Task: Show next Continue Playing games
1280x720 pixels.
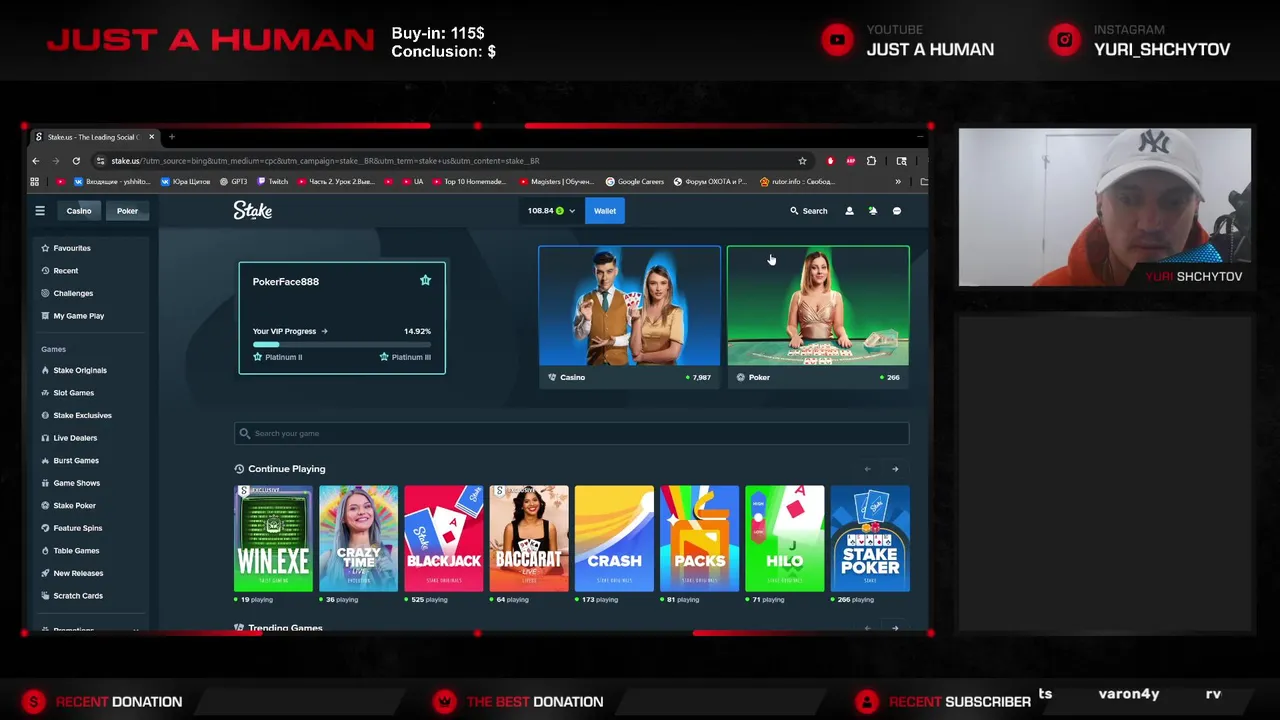Action: pos(895,469)
